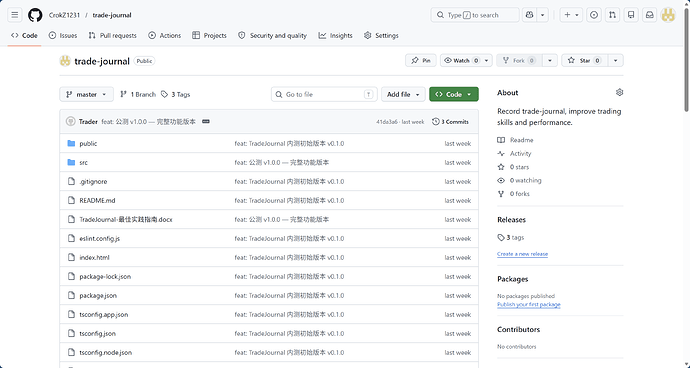Open the create new plus dropdown
Screen dimensions: 690x368
(x=571, y=15)
